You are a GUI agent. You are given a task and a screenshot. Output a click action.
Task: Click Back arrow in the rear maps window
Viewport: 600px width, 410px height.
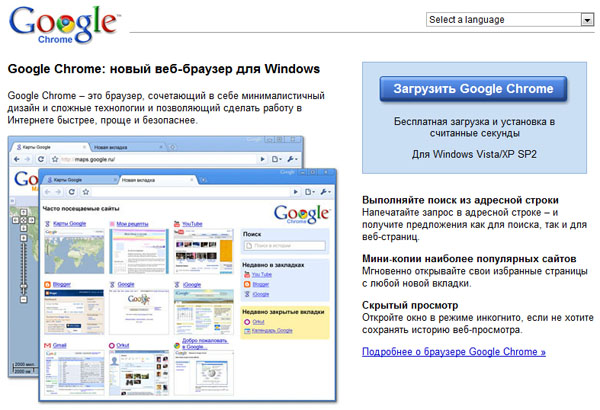coord(16,159)
